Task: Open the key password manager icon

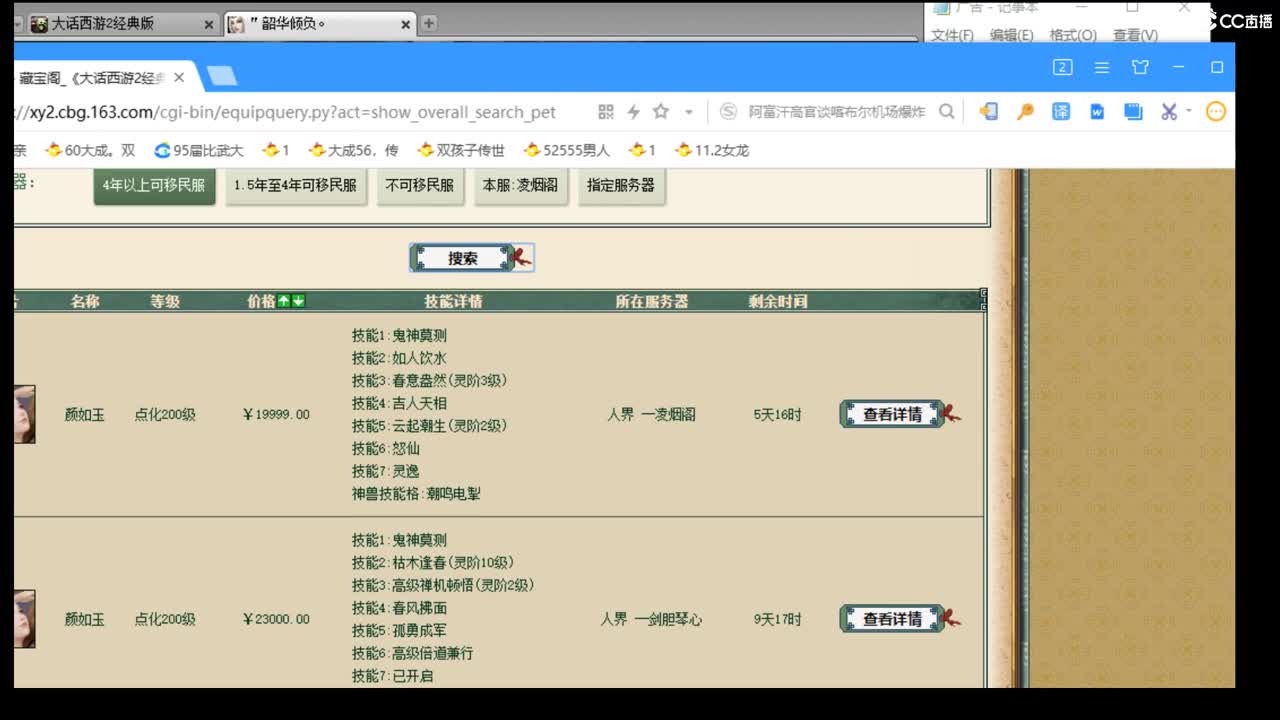Action: point(1025,112)
